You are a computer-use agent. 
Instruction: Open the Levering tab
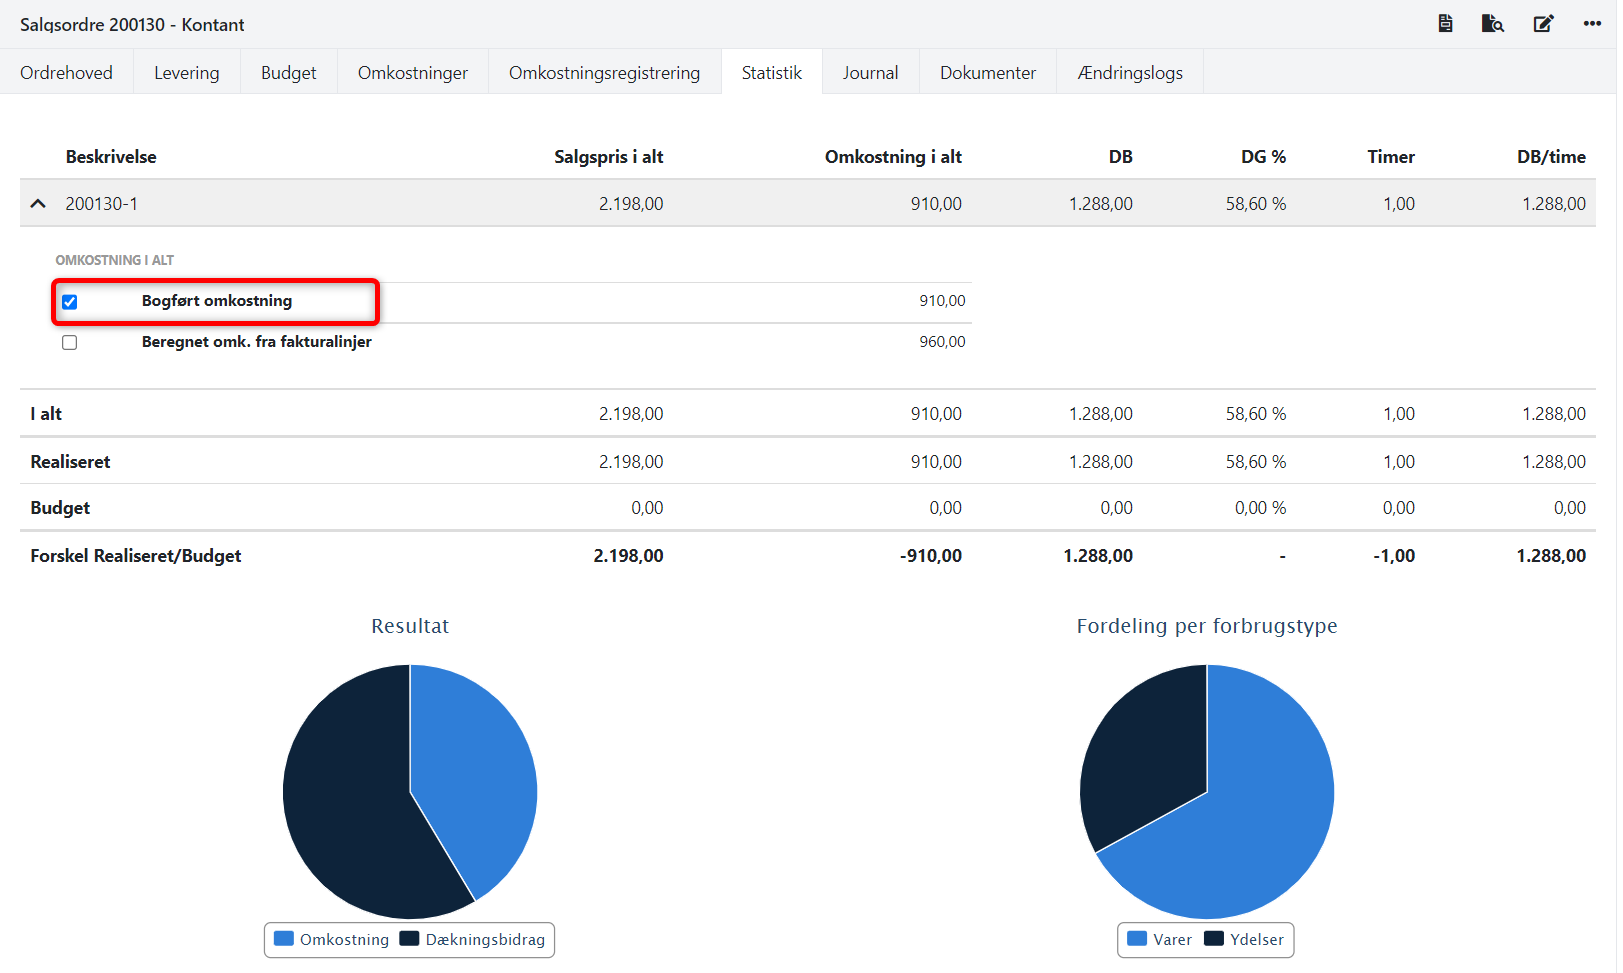tap(186, 73)
